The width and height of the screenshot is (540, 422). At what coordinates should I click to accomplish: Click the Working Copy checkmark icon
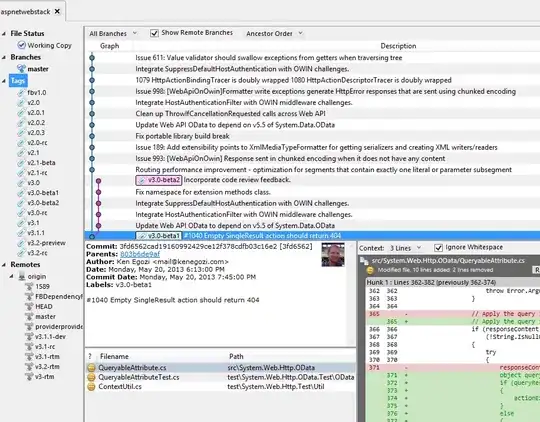click(21, 45)
